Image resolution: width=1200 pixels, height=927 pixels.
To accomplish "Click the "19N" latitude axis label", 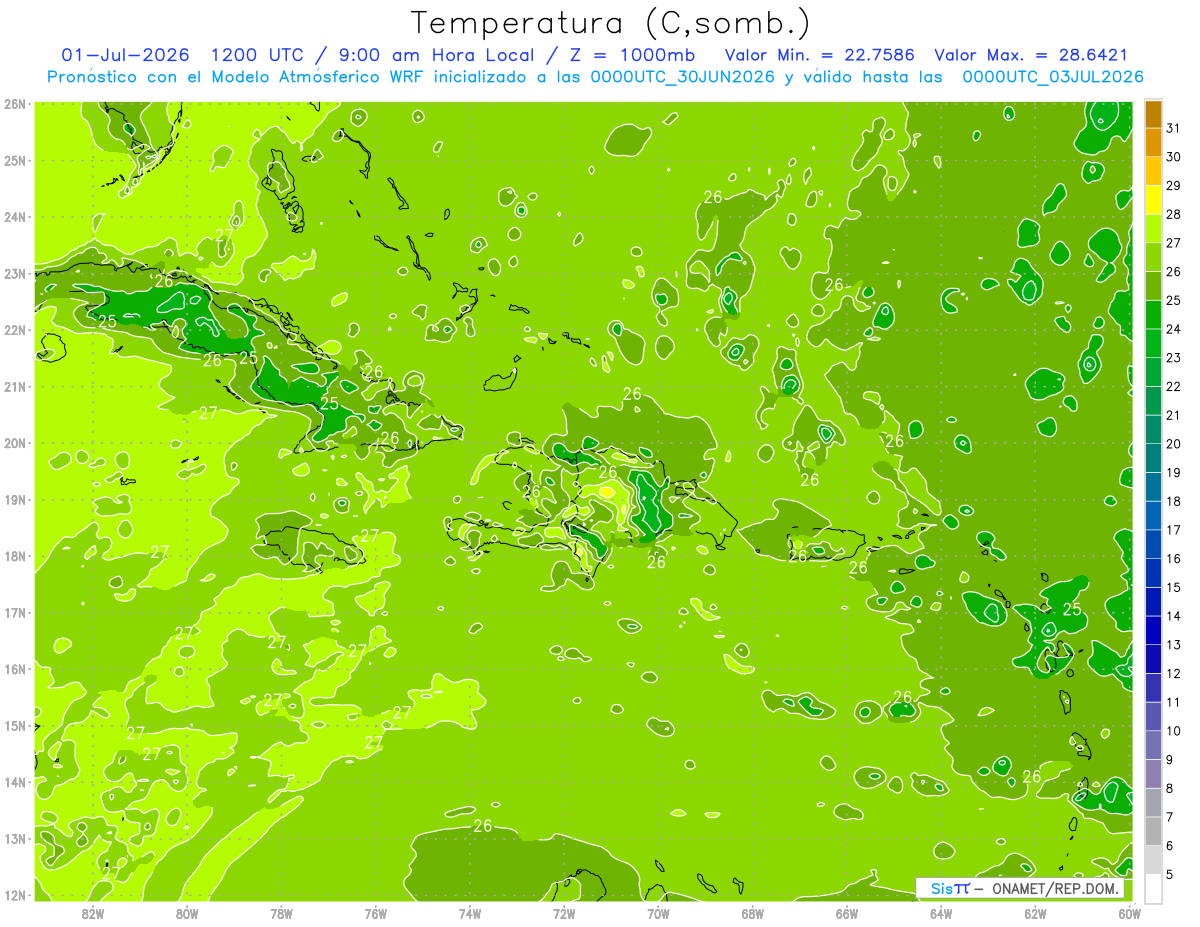I will (14, 499).
